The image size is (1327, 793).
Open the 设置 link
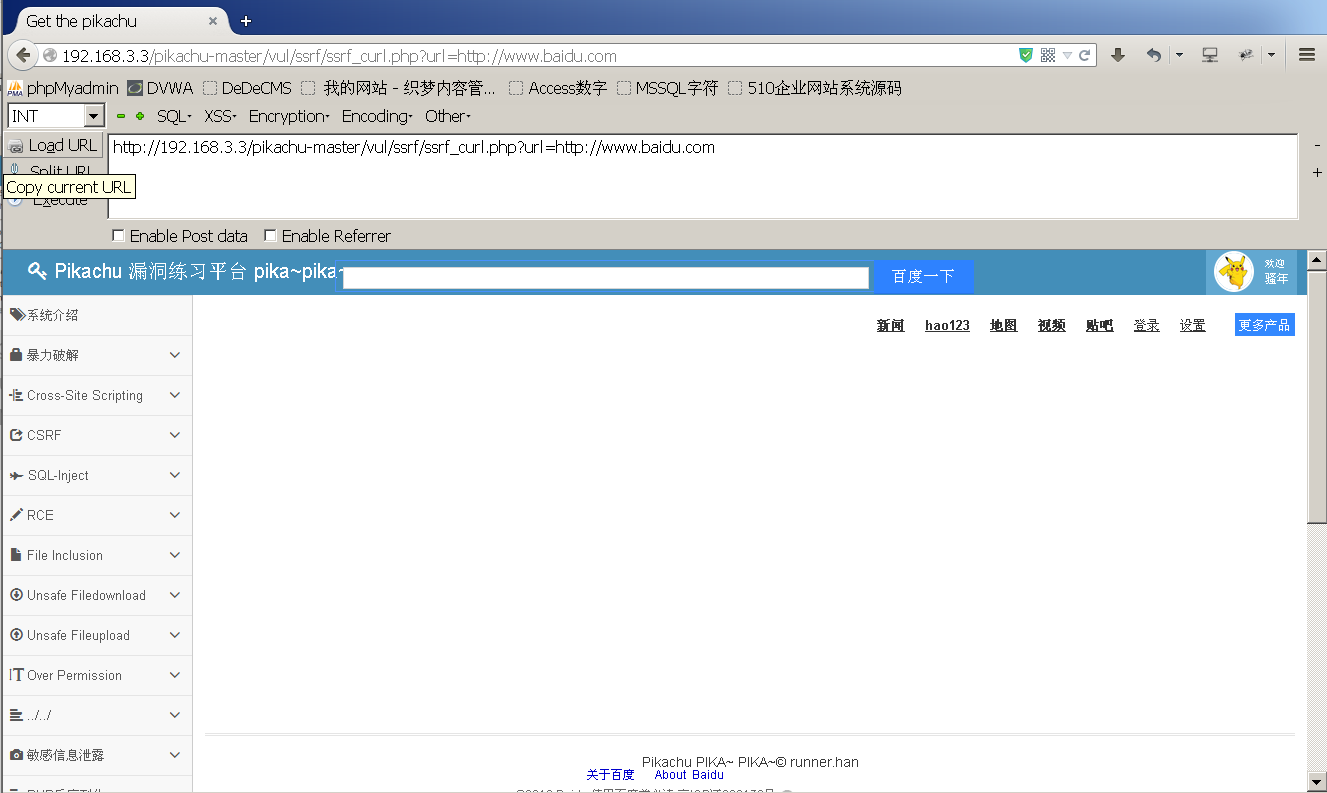(1192, 325)
